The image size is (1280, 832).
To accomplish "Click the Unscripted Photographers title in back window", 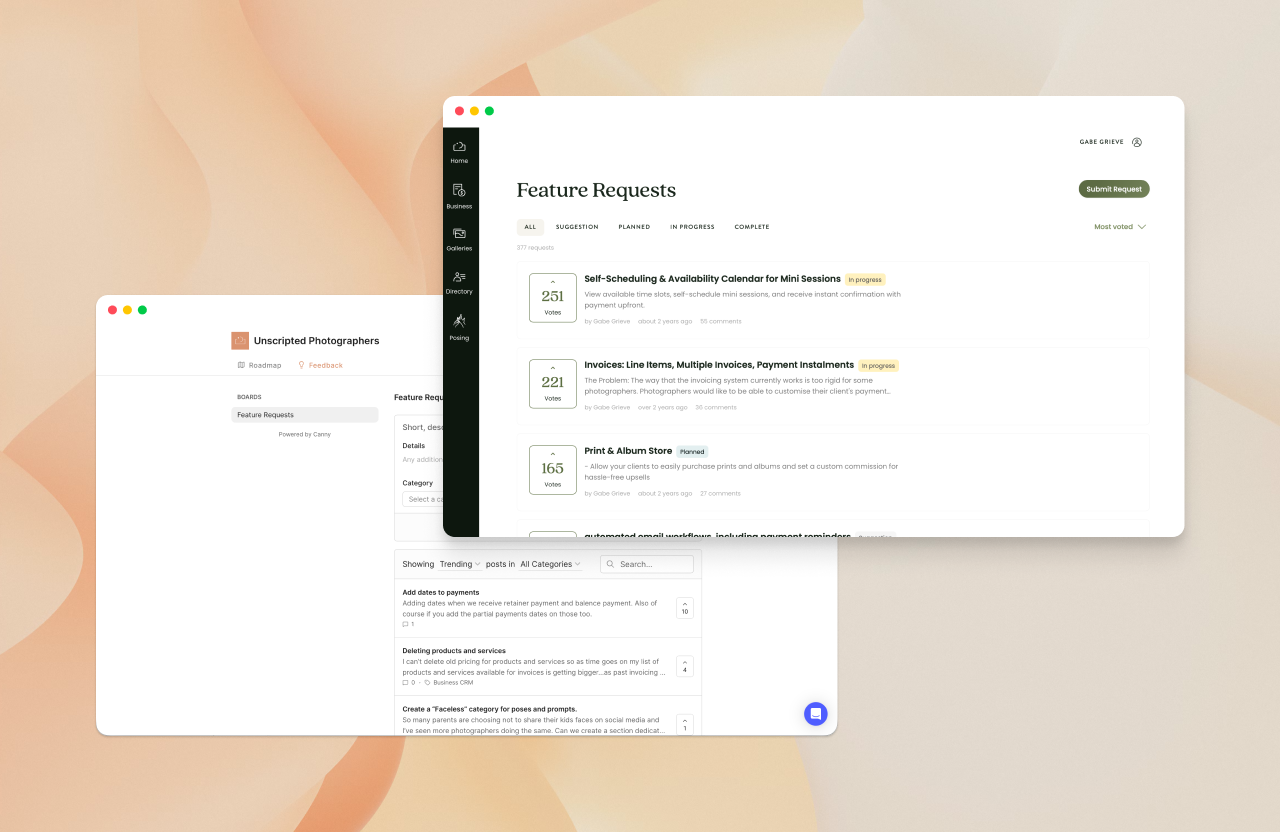I will 316,341.
